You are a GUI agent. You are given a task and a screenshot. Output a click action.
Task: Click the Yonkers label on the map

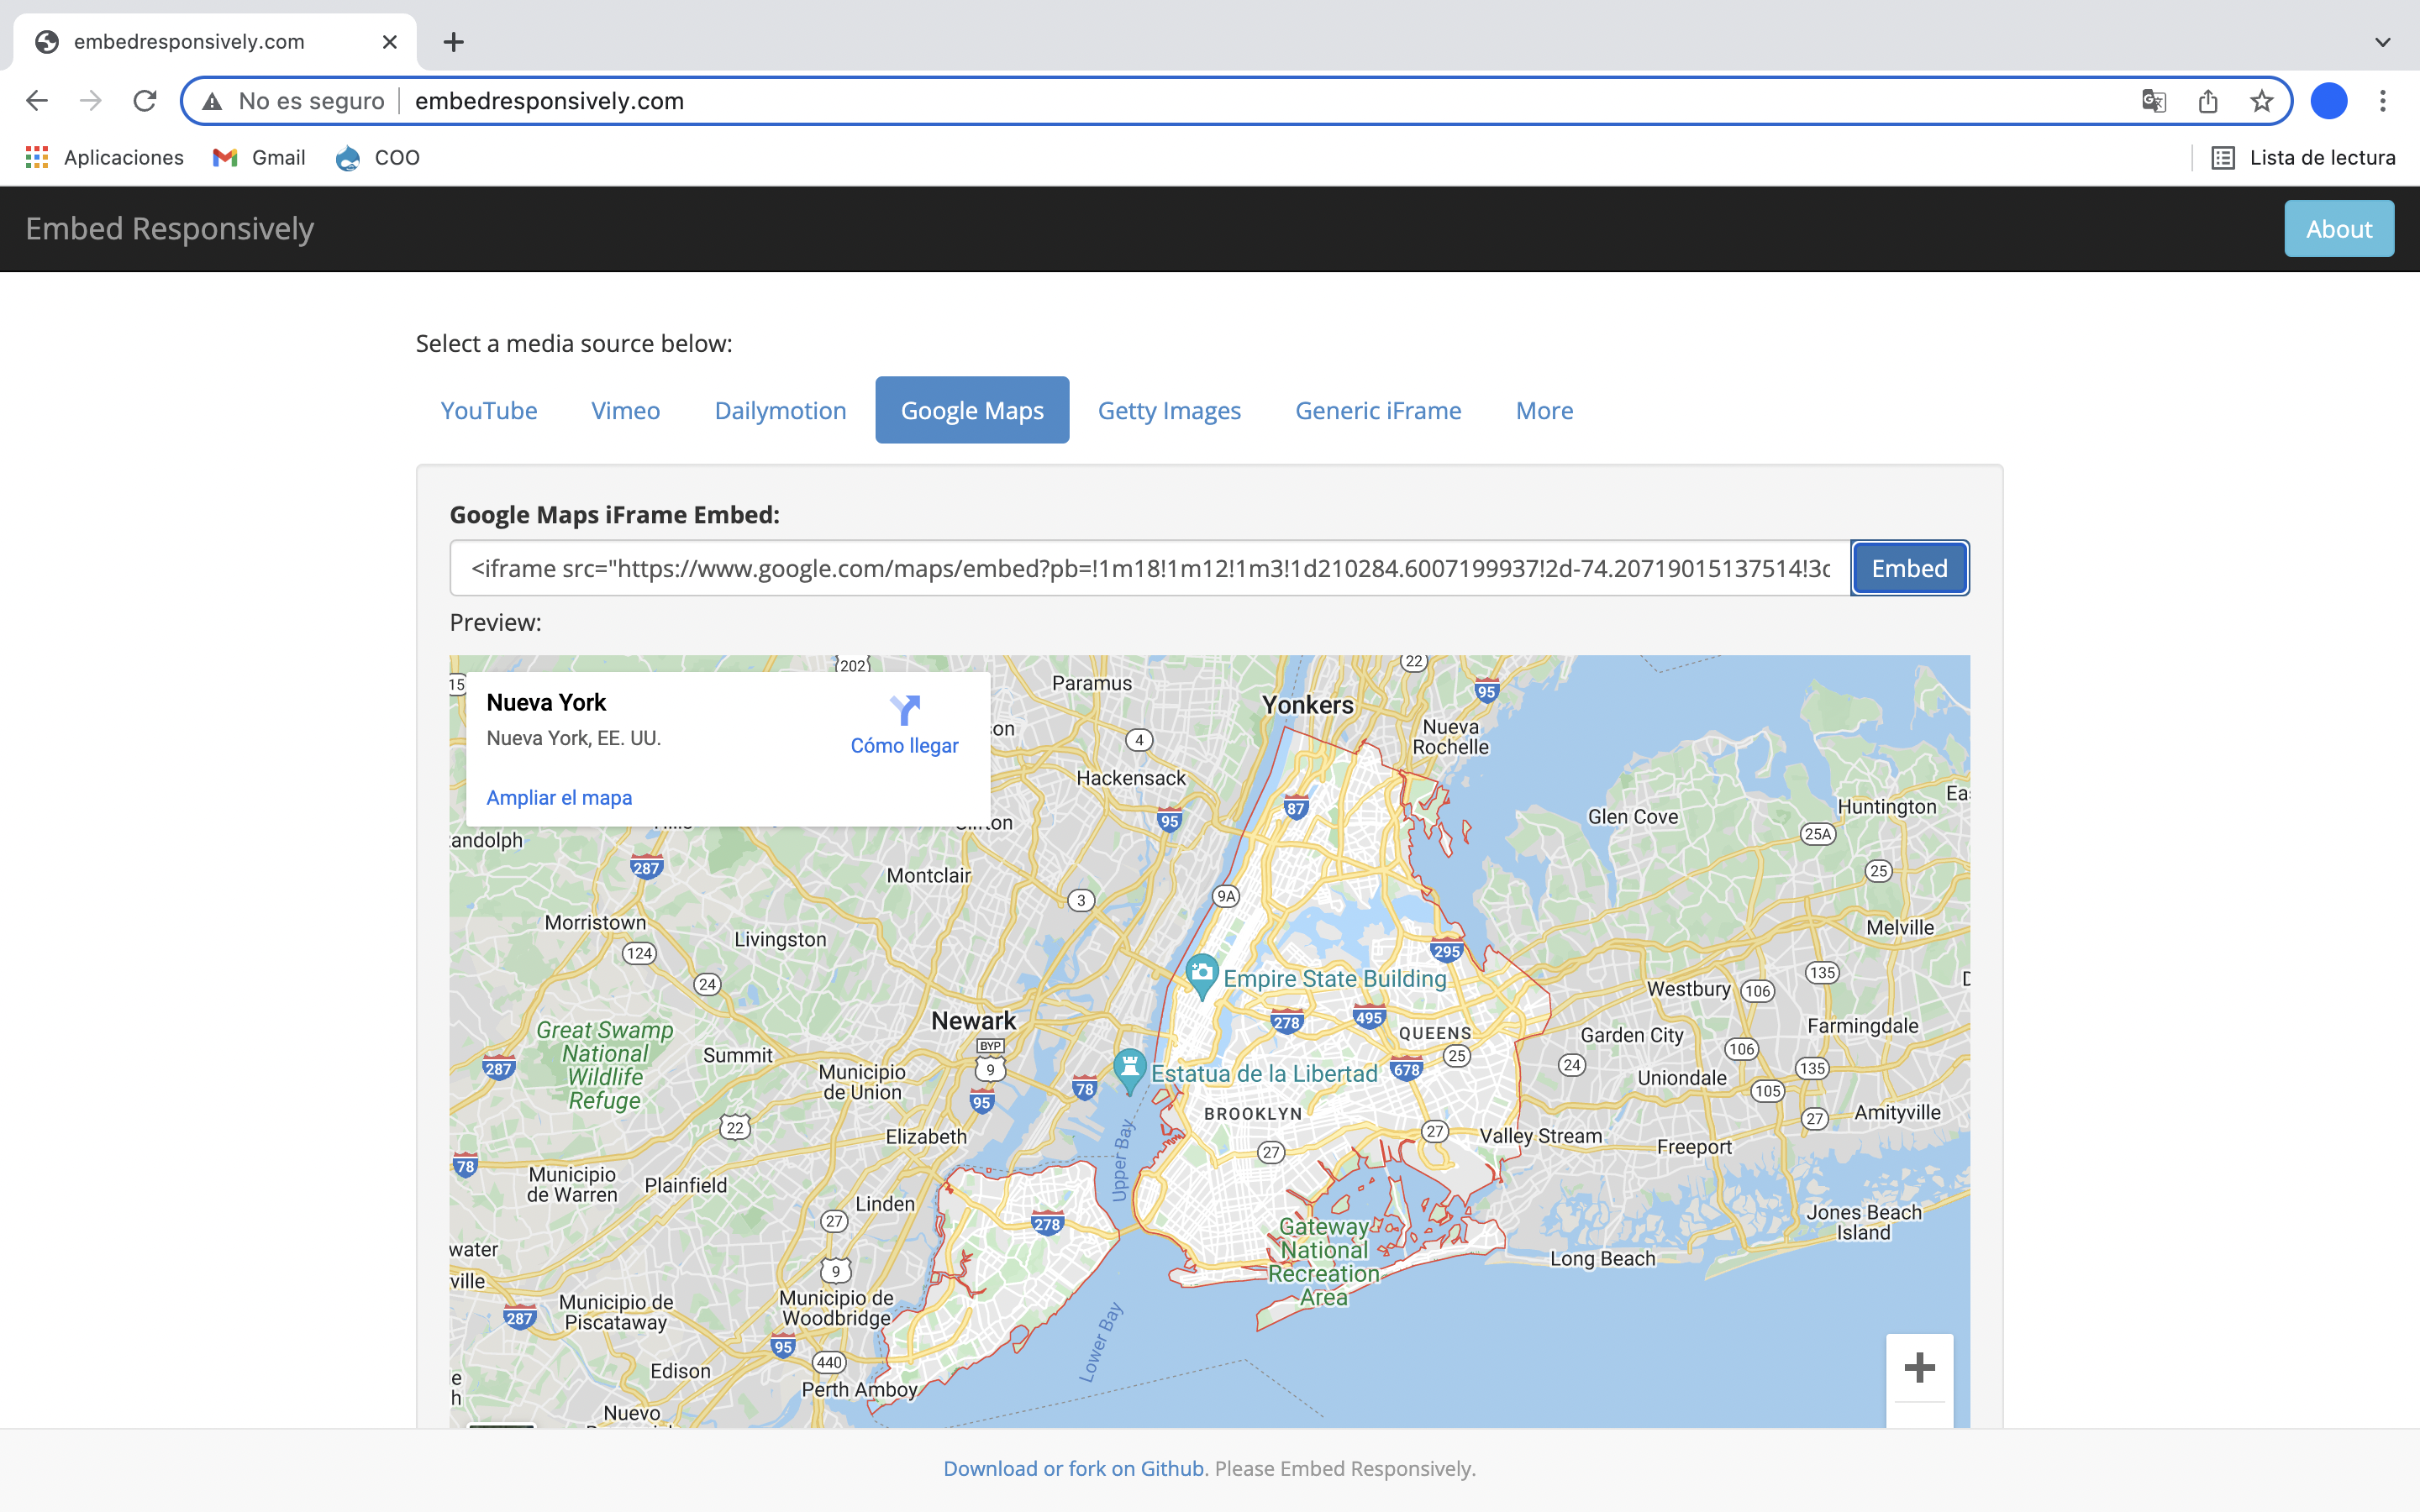1307,705
